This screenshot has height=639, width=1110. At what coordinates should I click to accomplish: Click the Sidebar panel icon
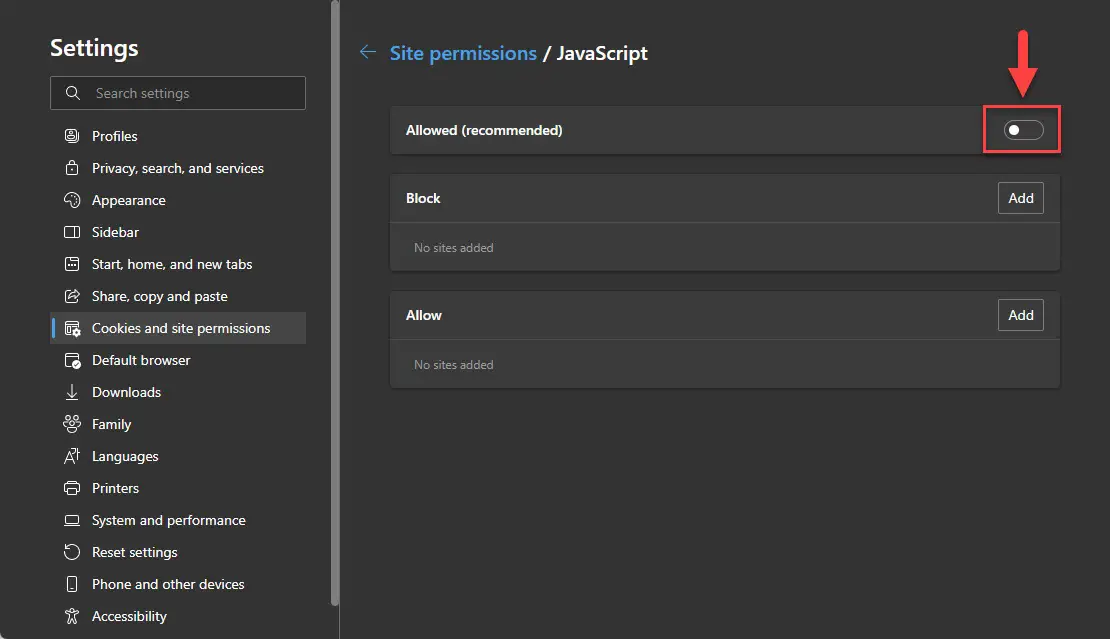point(71,232)
